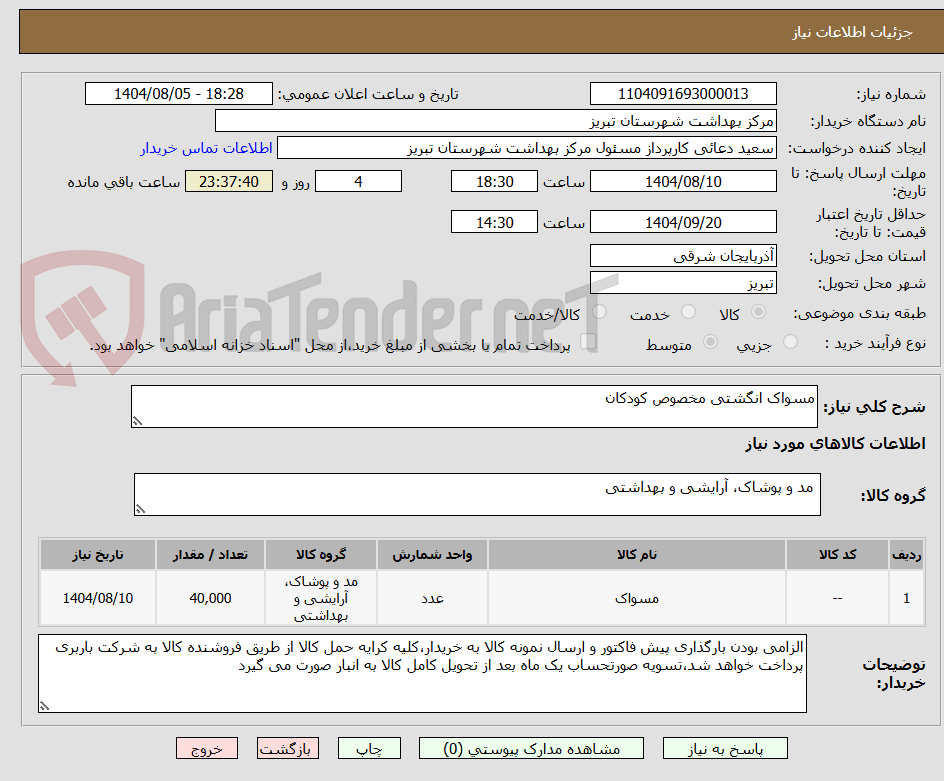Viewport: 944px width, 781px height.
Task: Click the طبقه بندی موضوعی label
Action: point(860,313)
